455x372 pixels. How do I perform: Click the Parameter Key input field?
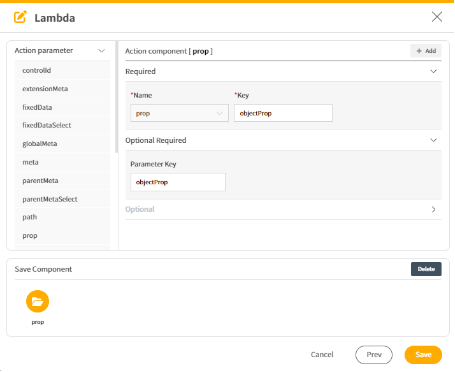[x=178, y=182]
